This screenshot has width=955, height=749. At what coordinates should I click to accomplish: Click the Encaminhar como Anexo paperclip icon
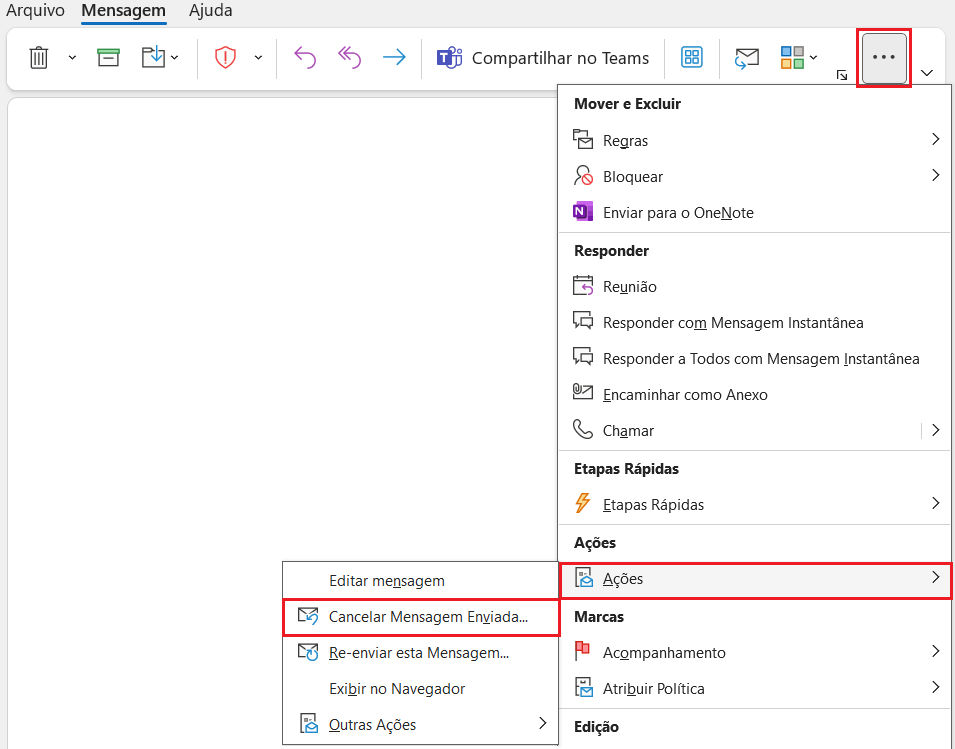[583, 392]
